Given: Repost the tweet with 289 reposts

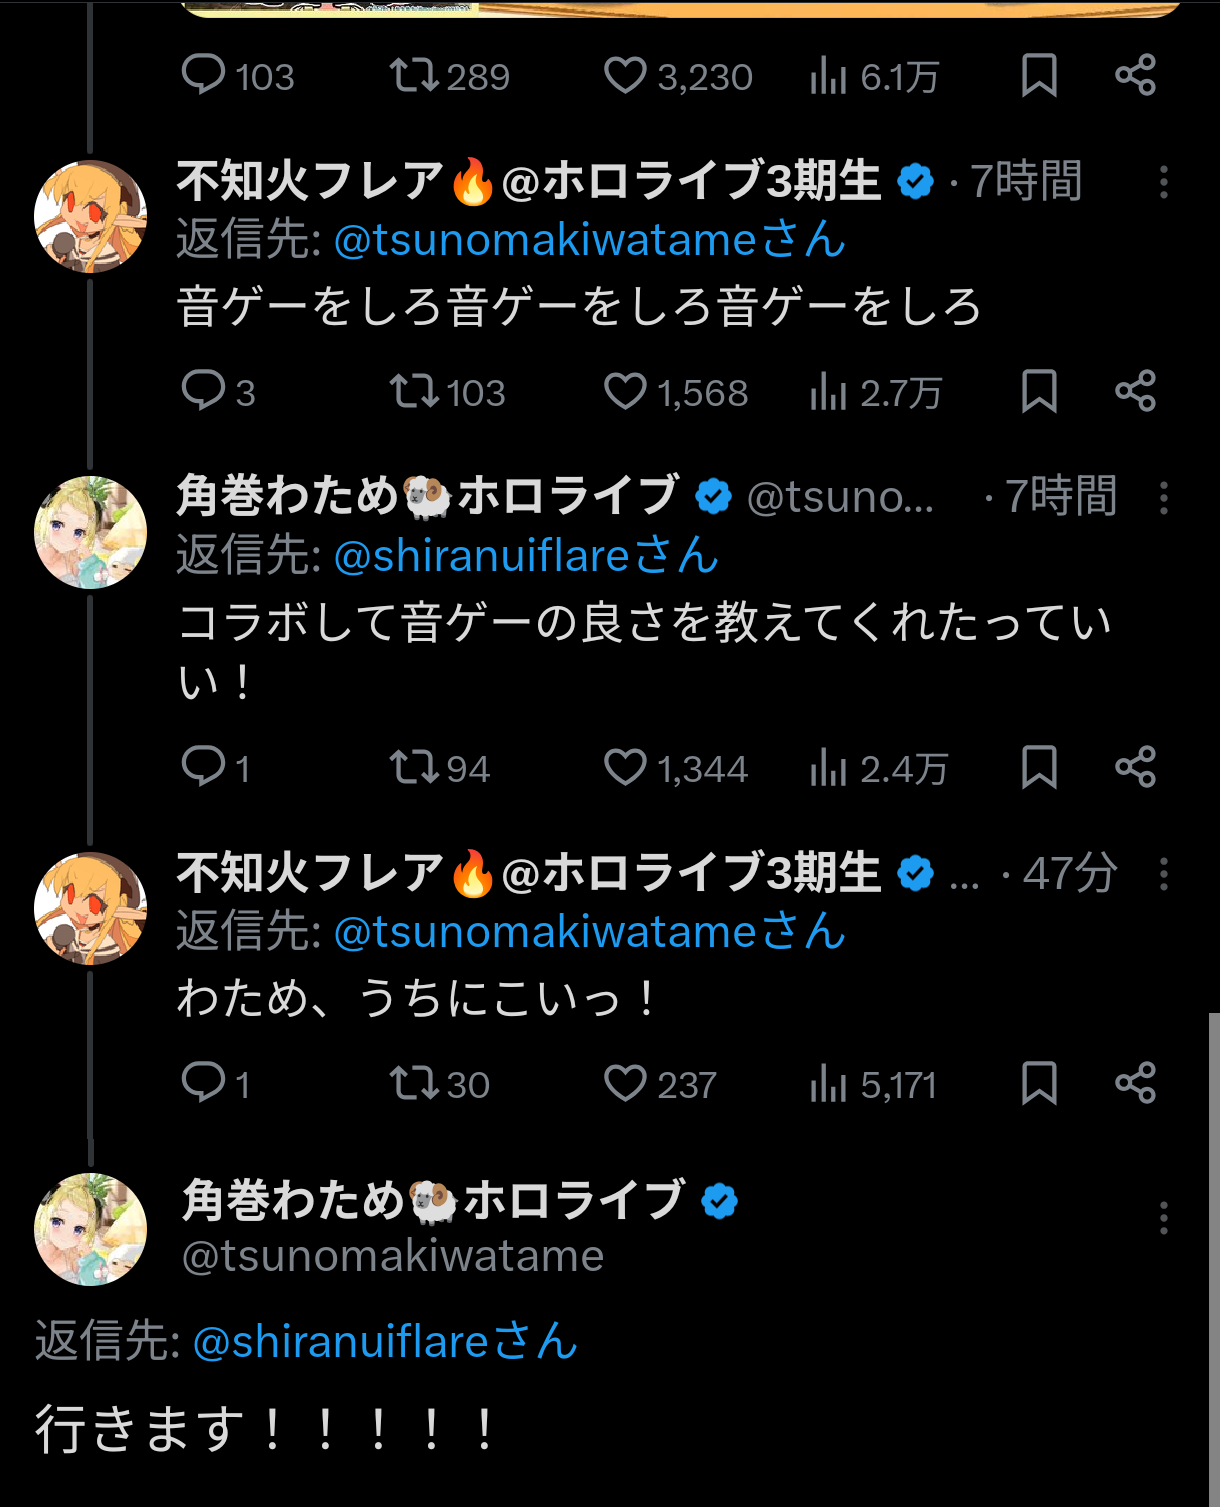Looking at the screenshot, I should pyautogui.click(x=414, y=76).
